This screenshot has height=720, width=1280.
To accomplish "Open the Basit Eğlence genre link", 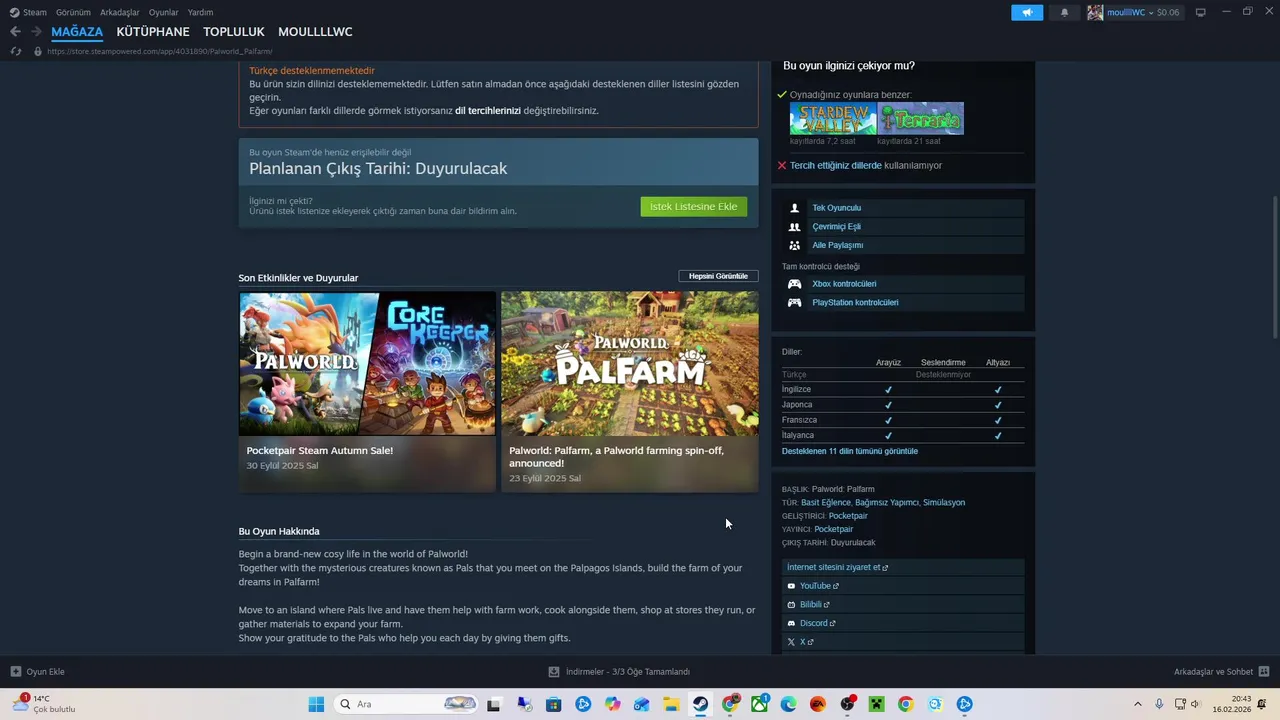I will pos(826,503).
